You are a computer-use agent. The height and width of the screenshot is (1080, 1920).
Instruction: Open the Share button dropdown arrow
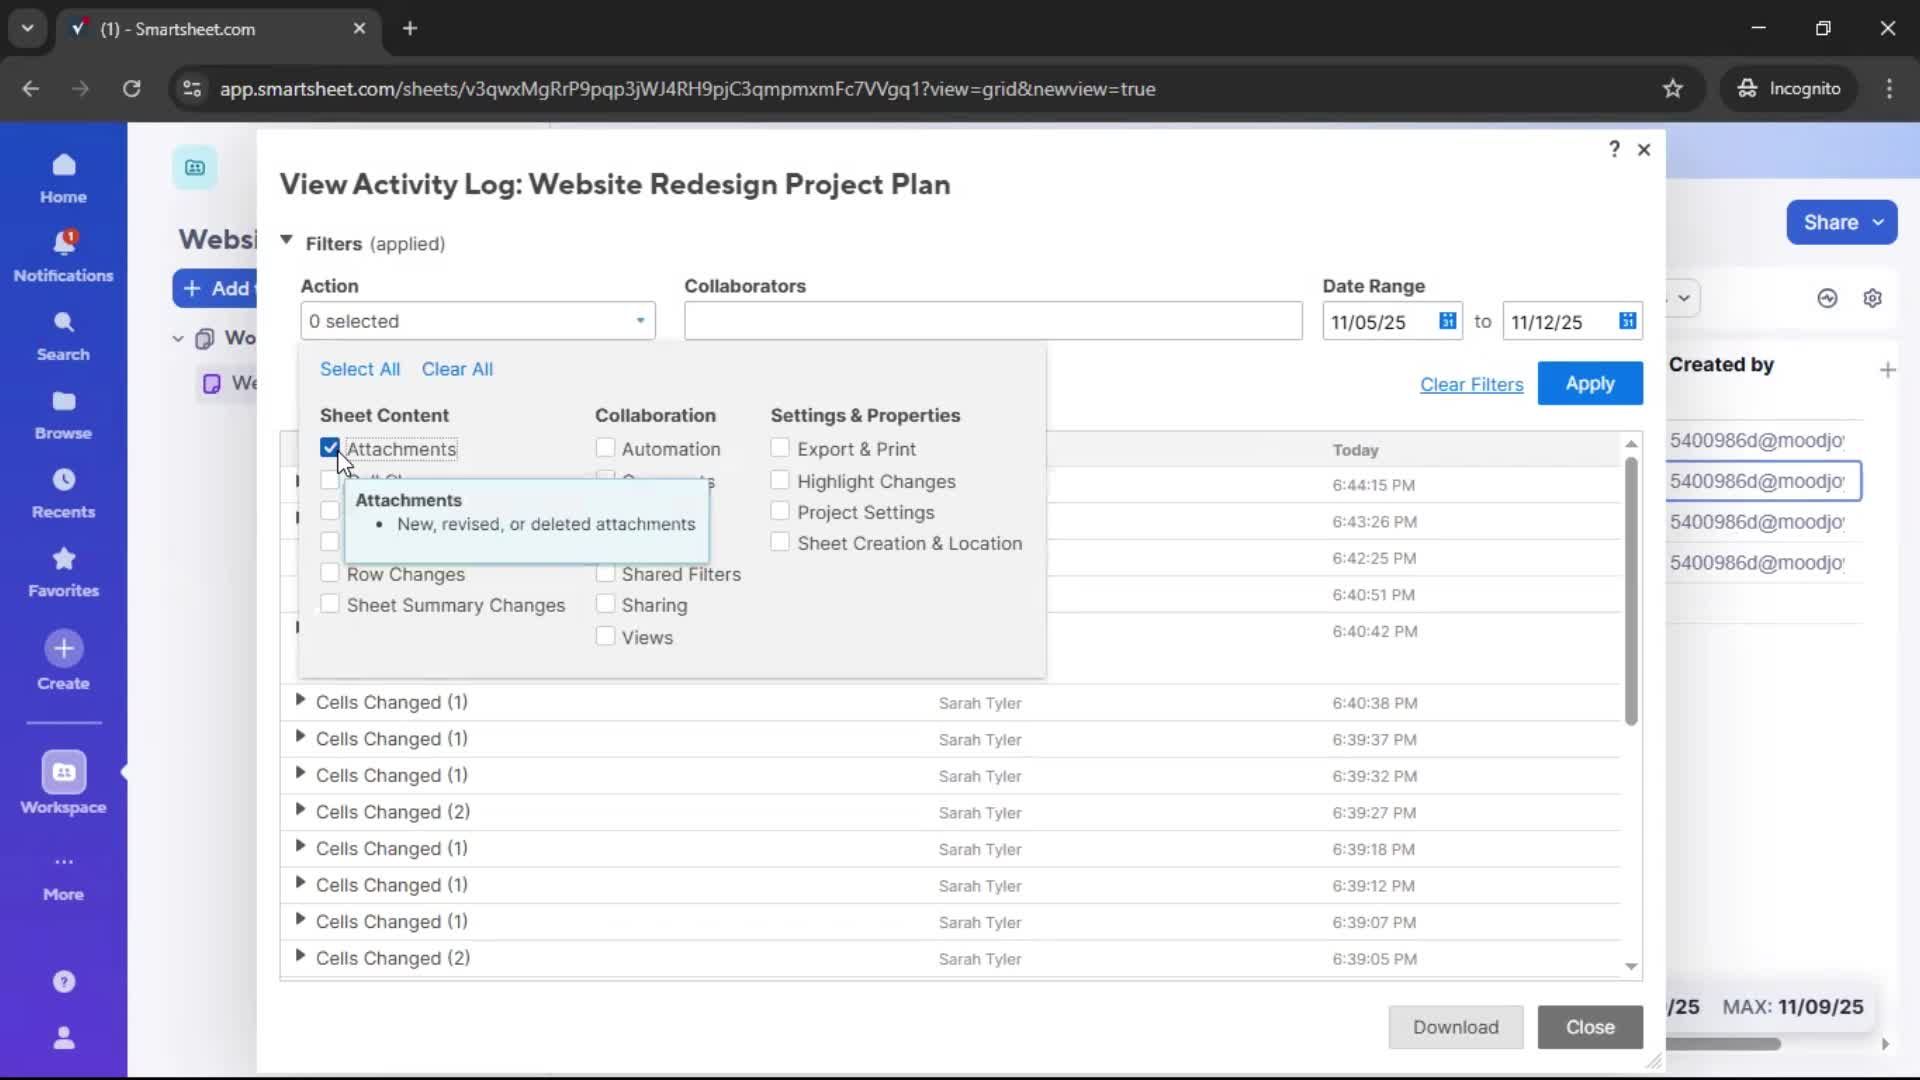(x=1878, y=222)
